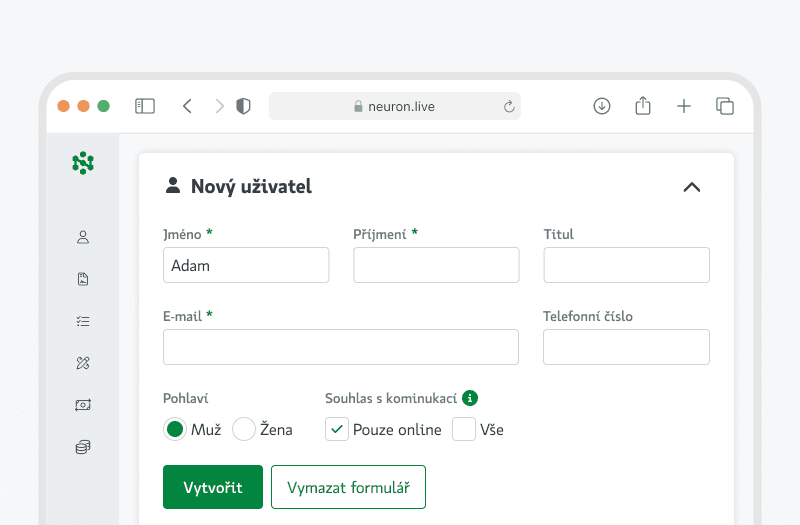The image size is (800, 525).
Task: Open the browser share menu
Action: (643, 106)
